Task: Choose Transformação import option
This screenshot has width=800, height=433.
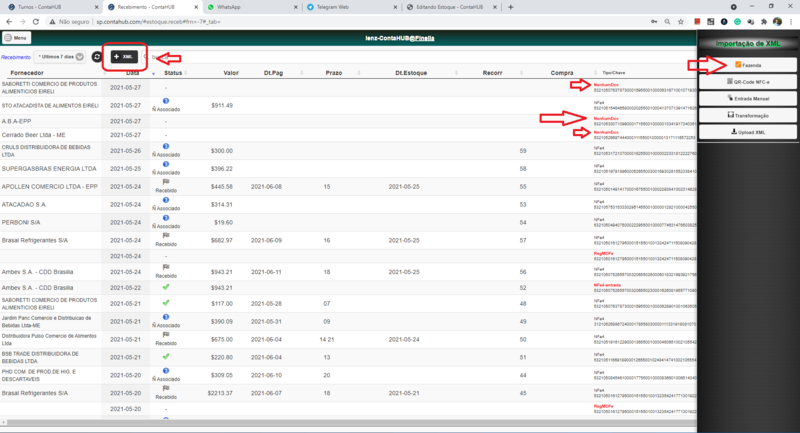Action: (x=747, y=115)
